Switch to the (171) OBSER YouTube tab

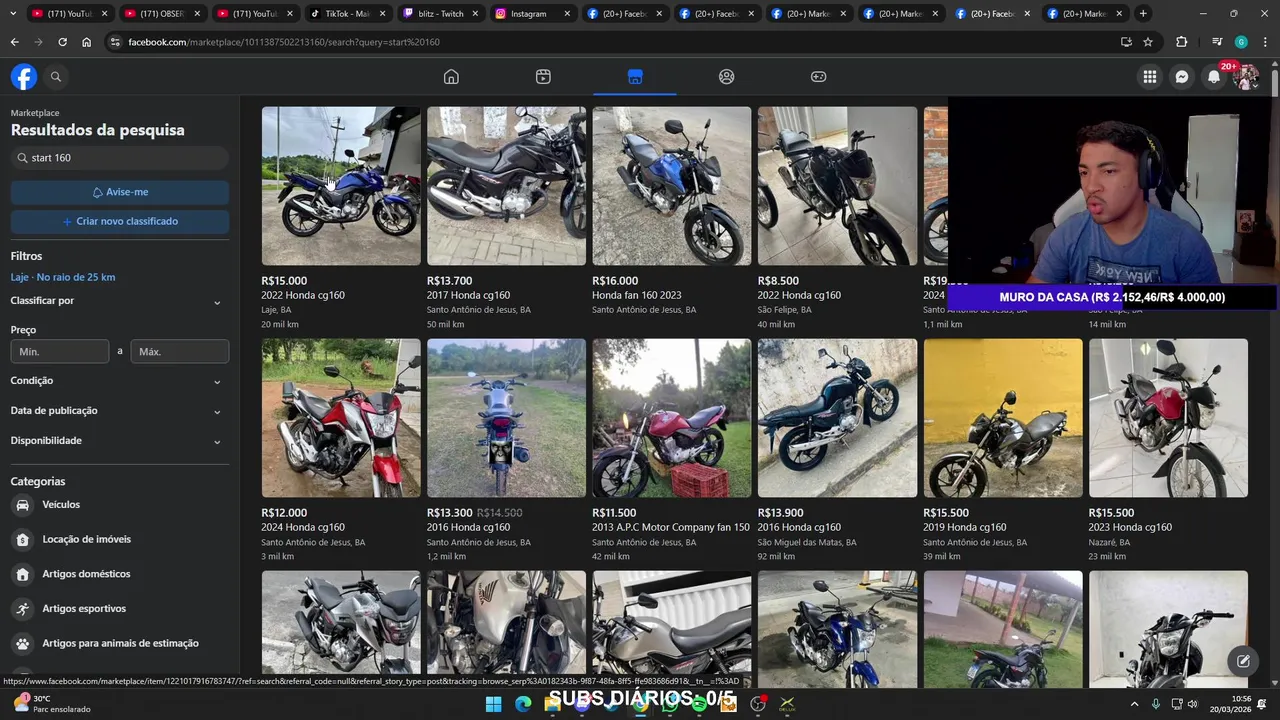tap(161, 14)
